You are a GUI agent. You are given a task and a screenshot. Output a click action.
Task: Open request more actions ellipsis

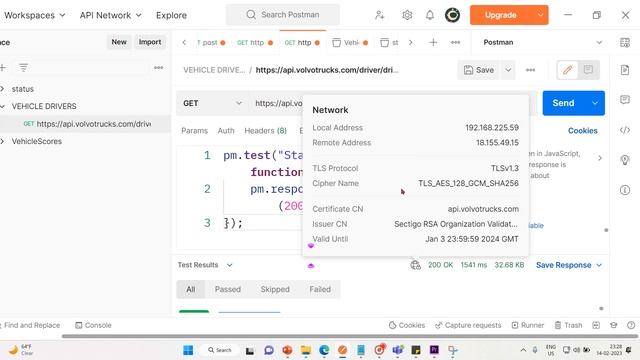tap(530, 70)
